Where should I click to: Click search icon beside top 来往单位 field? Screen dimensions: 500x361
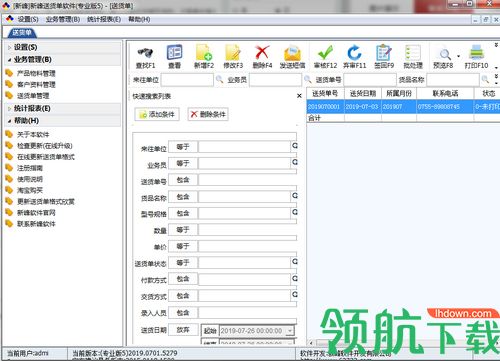pos(220,79)
